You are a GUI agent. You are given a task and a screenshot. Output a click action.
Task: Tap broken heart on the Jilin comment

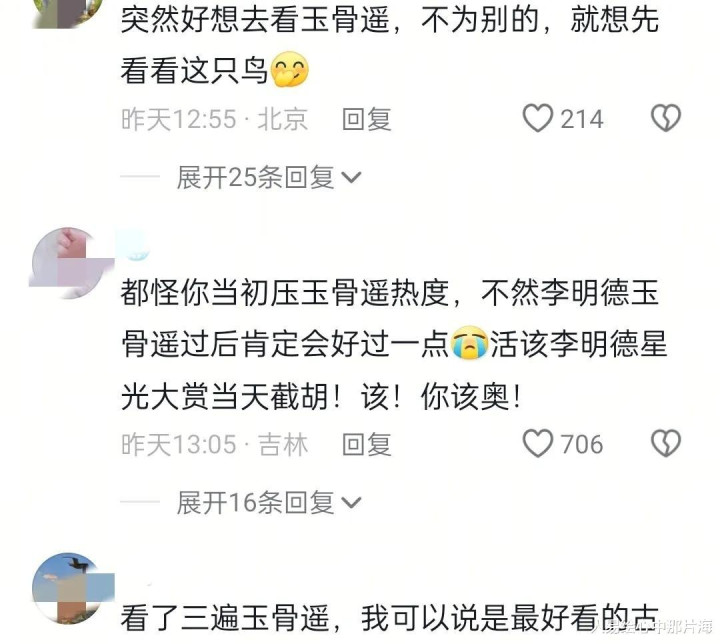click(x=666, y=444)
